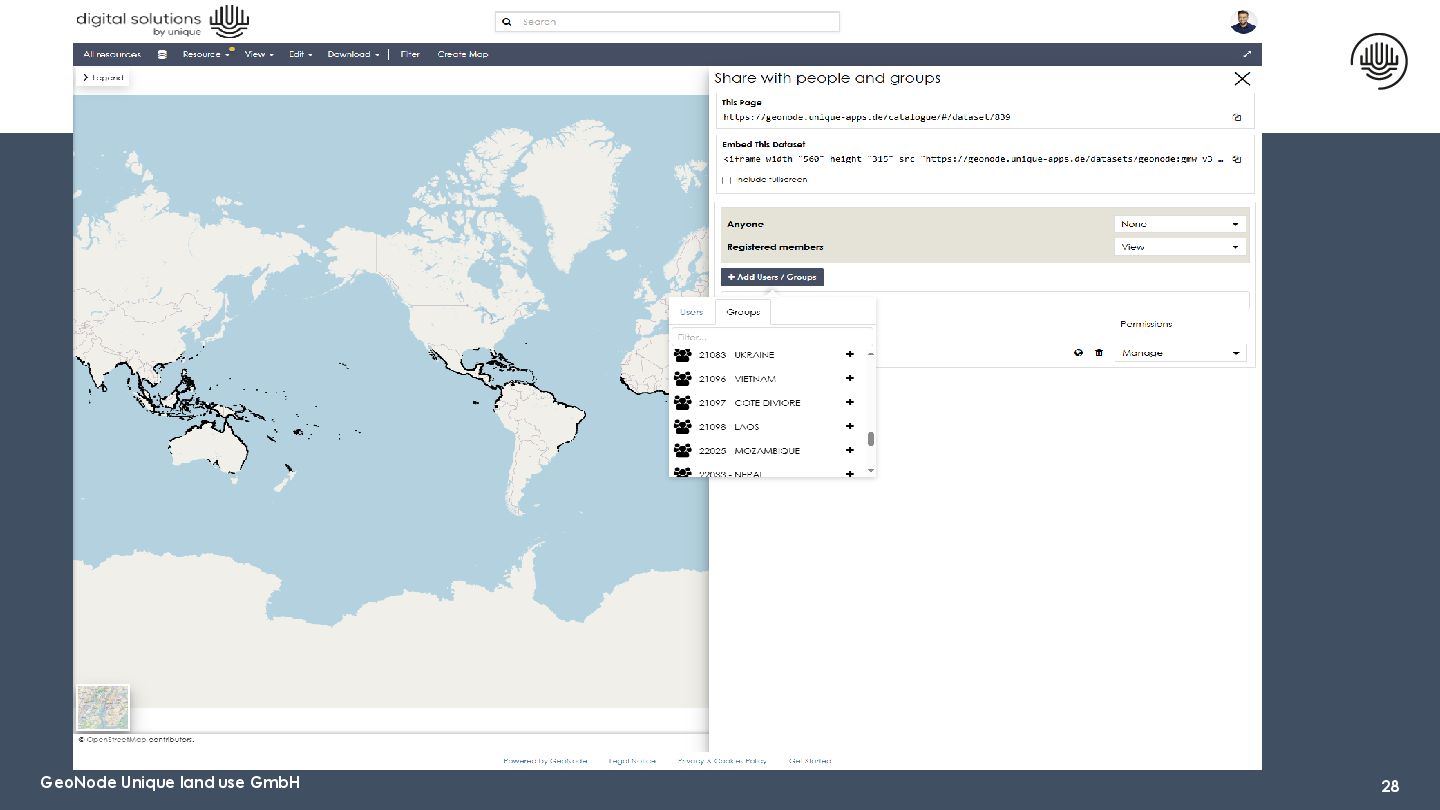Go to All resources
This screenshot has width=1440, height=810.
point(112,54)
